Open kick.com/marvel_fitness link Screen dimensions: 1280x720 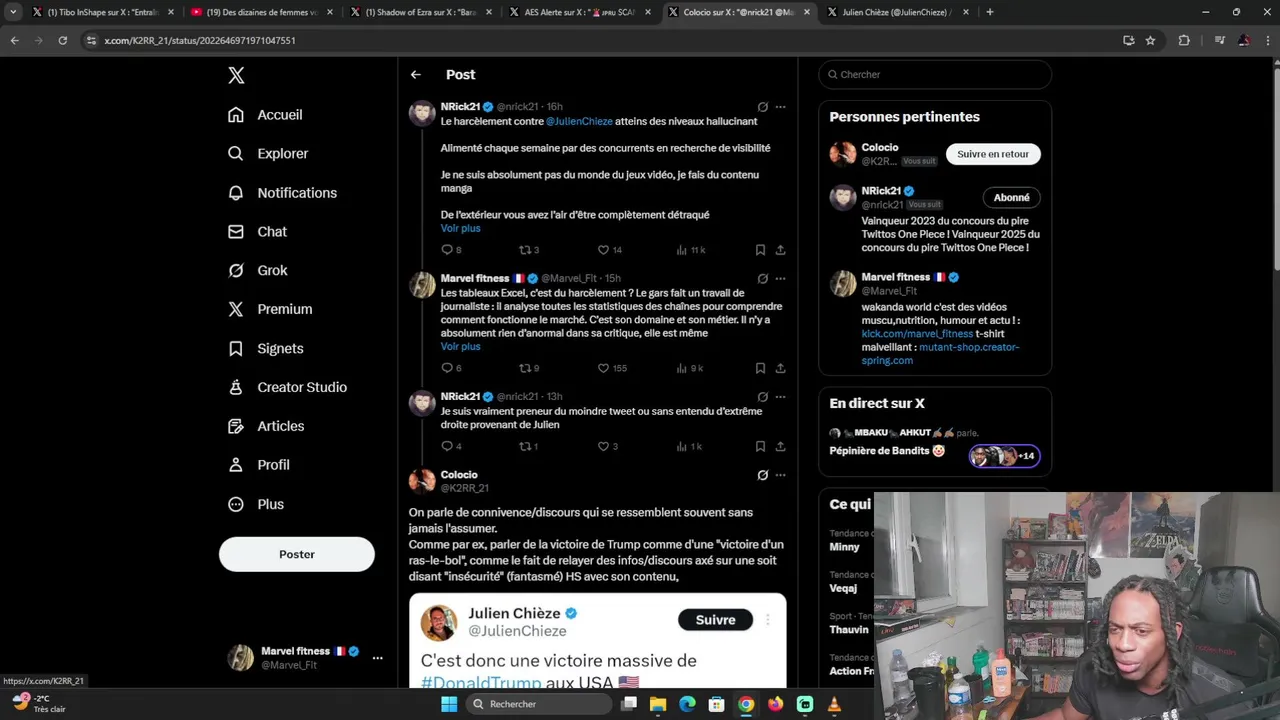pos(917,334)
